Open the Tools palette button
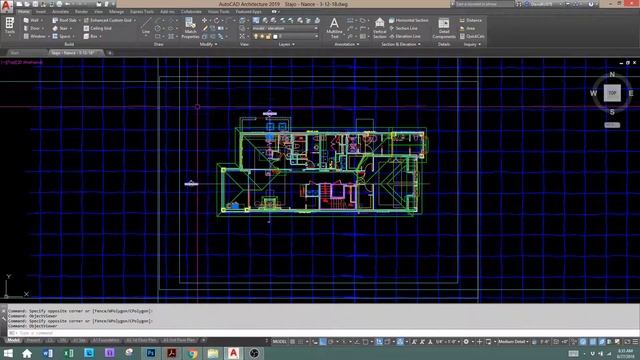Viewport: 640px width, 360px height. [x=9, y=26]
